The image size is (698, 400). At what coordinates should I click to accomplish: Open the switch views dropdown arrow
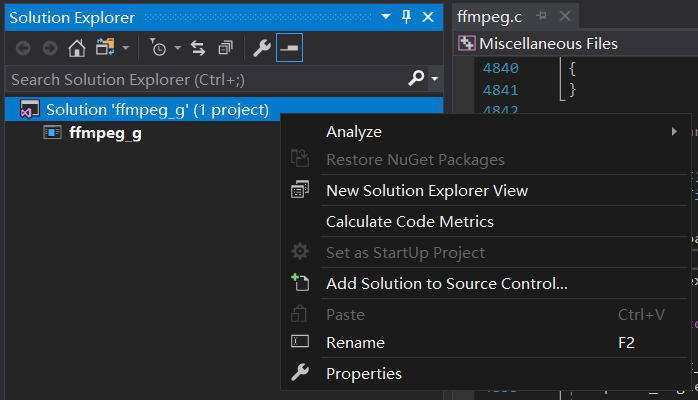[126, 48]
